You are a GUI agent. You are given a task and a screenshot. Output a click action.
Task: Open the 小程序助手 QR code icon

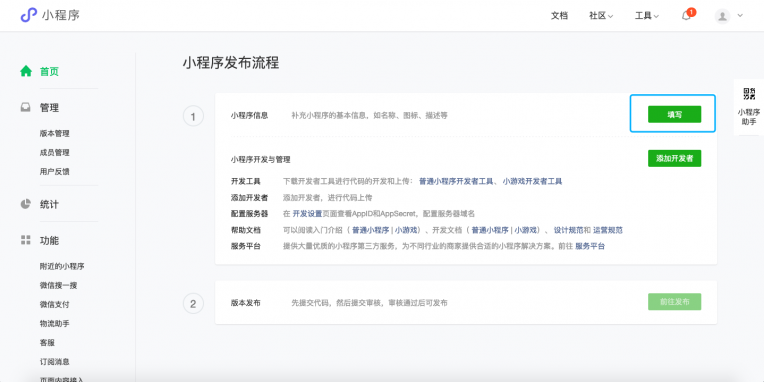tap(749, 94)
